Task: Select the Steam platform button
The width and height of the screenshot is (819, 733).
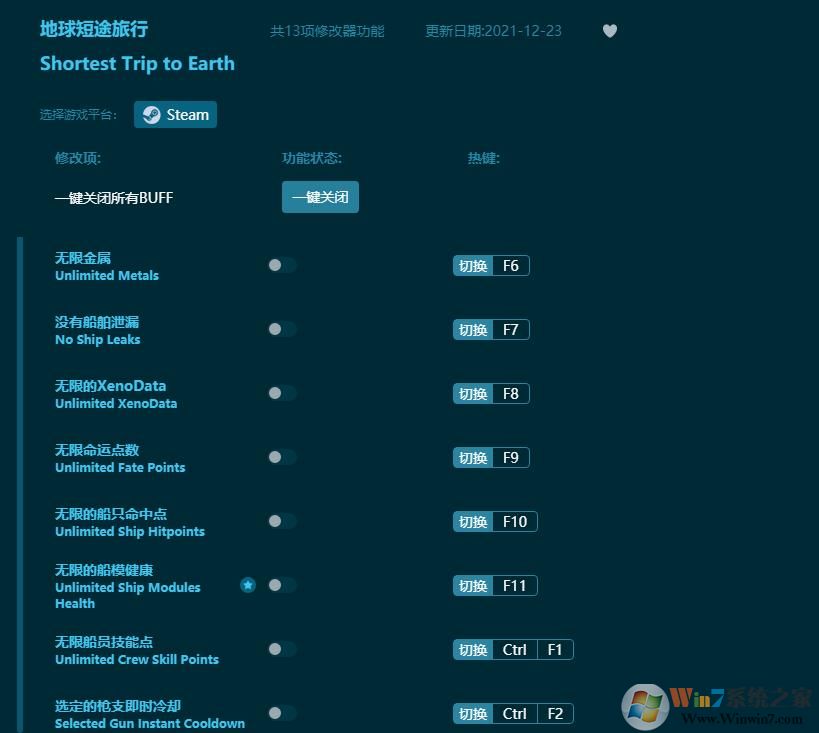Action: 176,114
